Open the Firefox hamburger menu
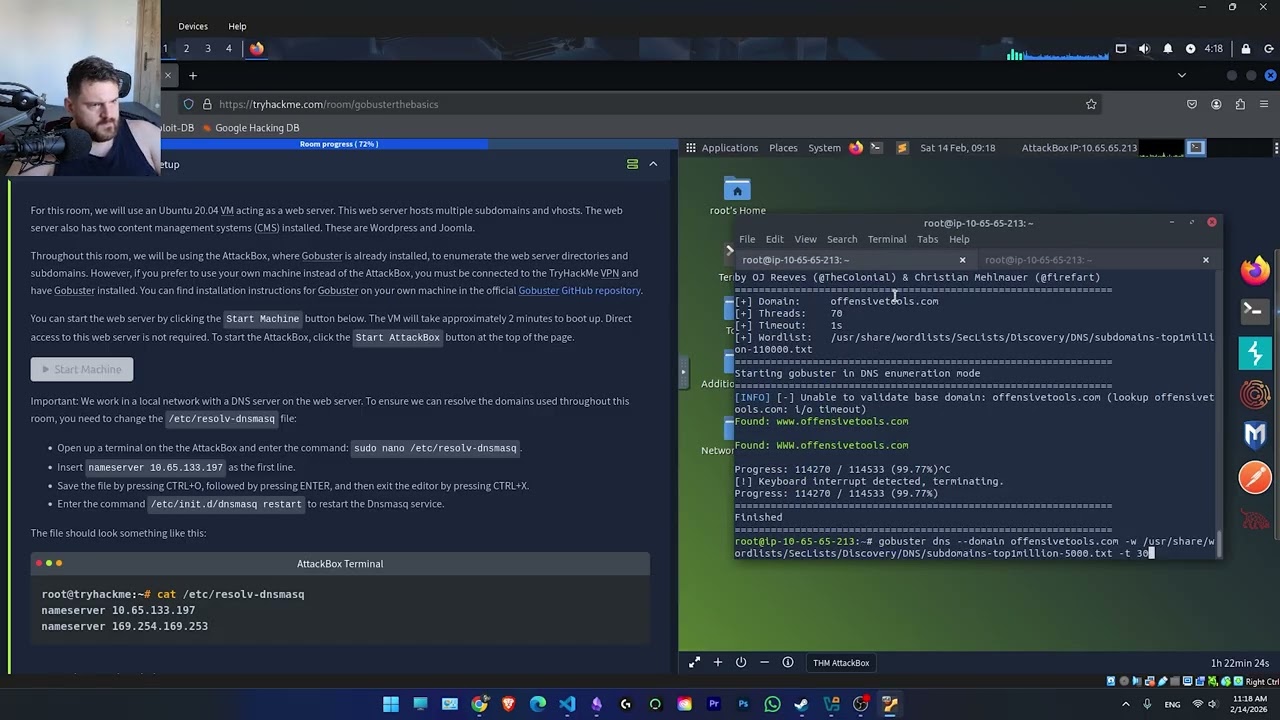Viewport: 1280px width, 720px height. tap(1265, 104)
